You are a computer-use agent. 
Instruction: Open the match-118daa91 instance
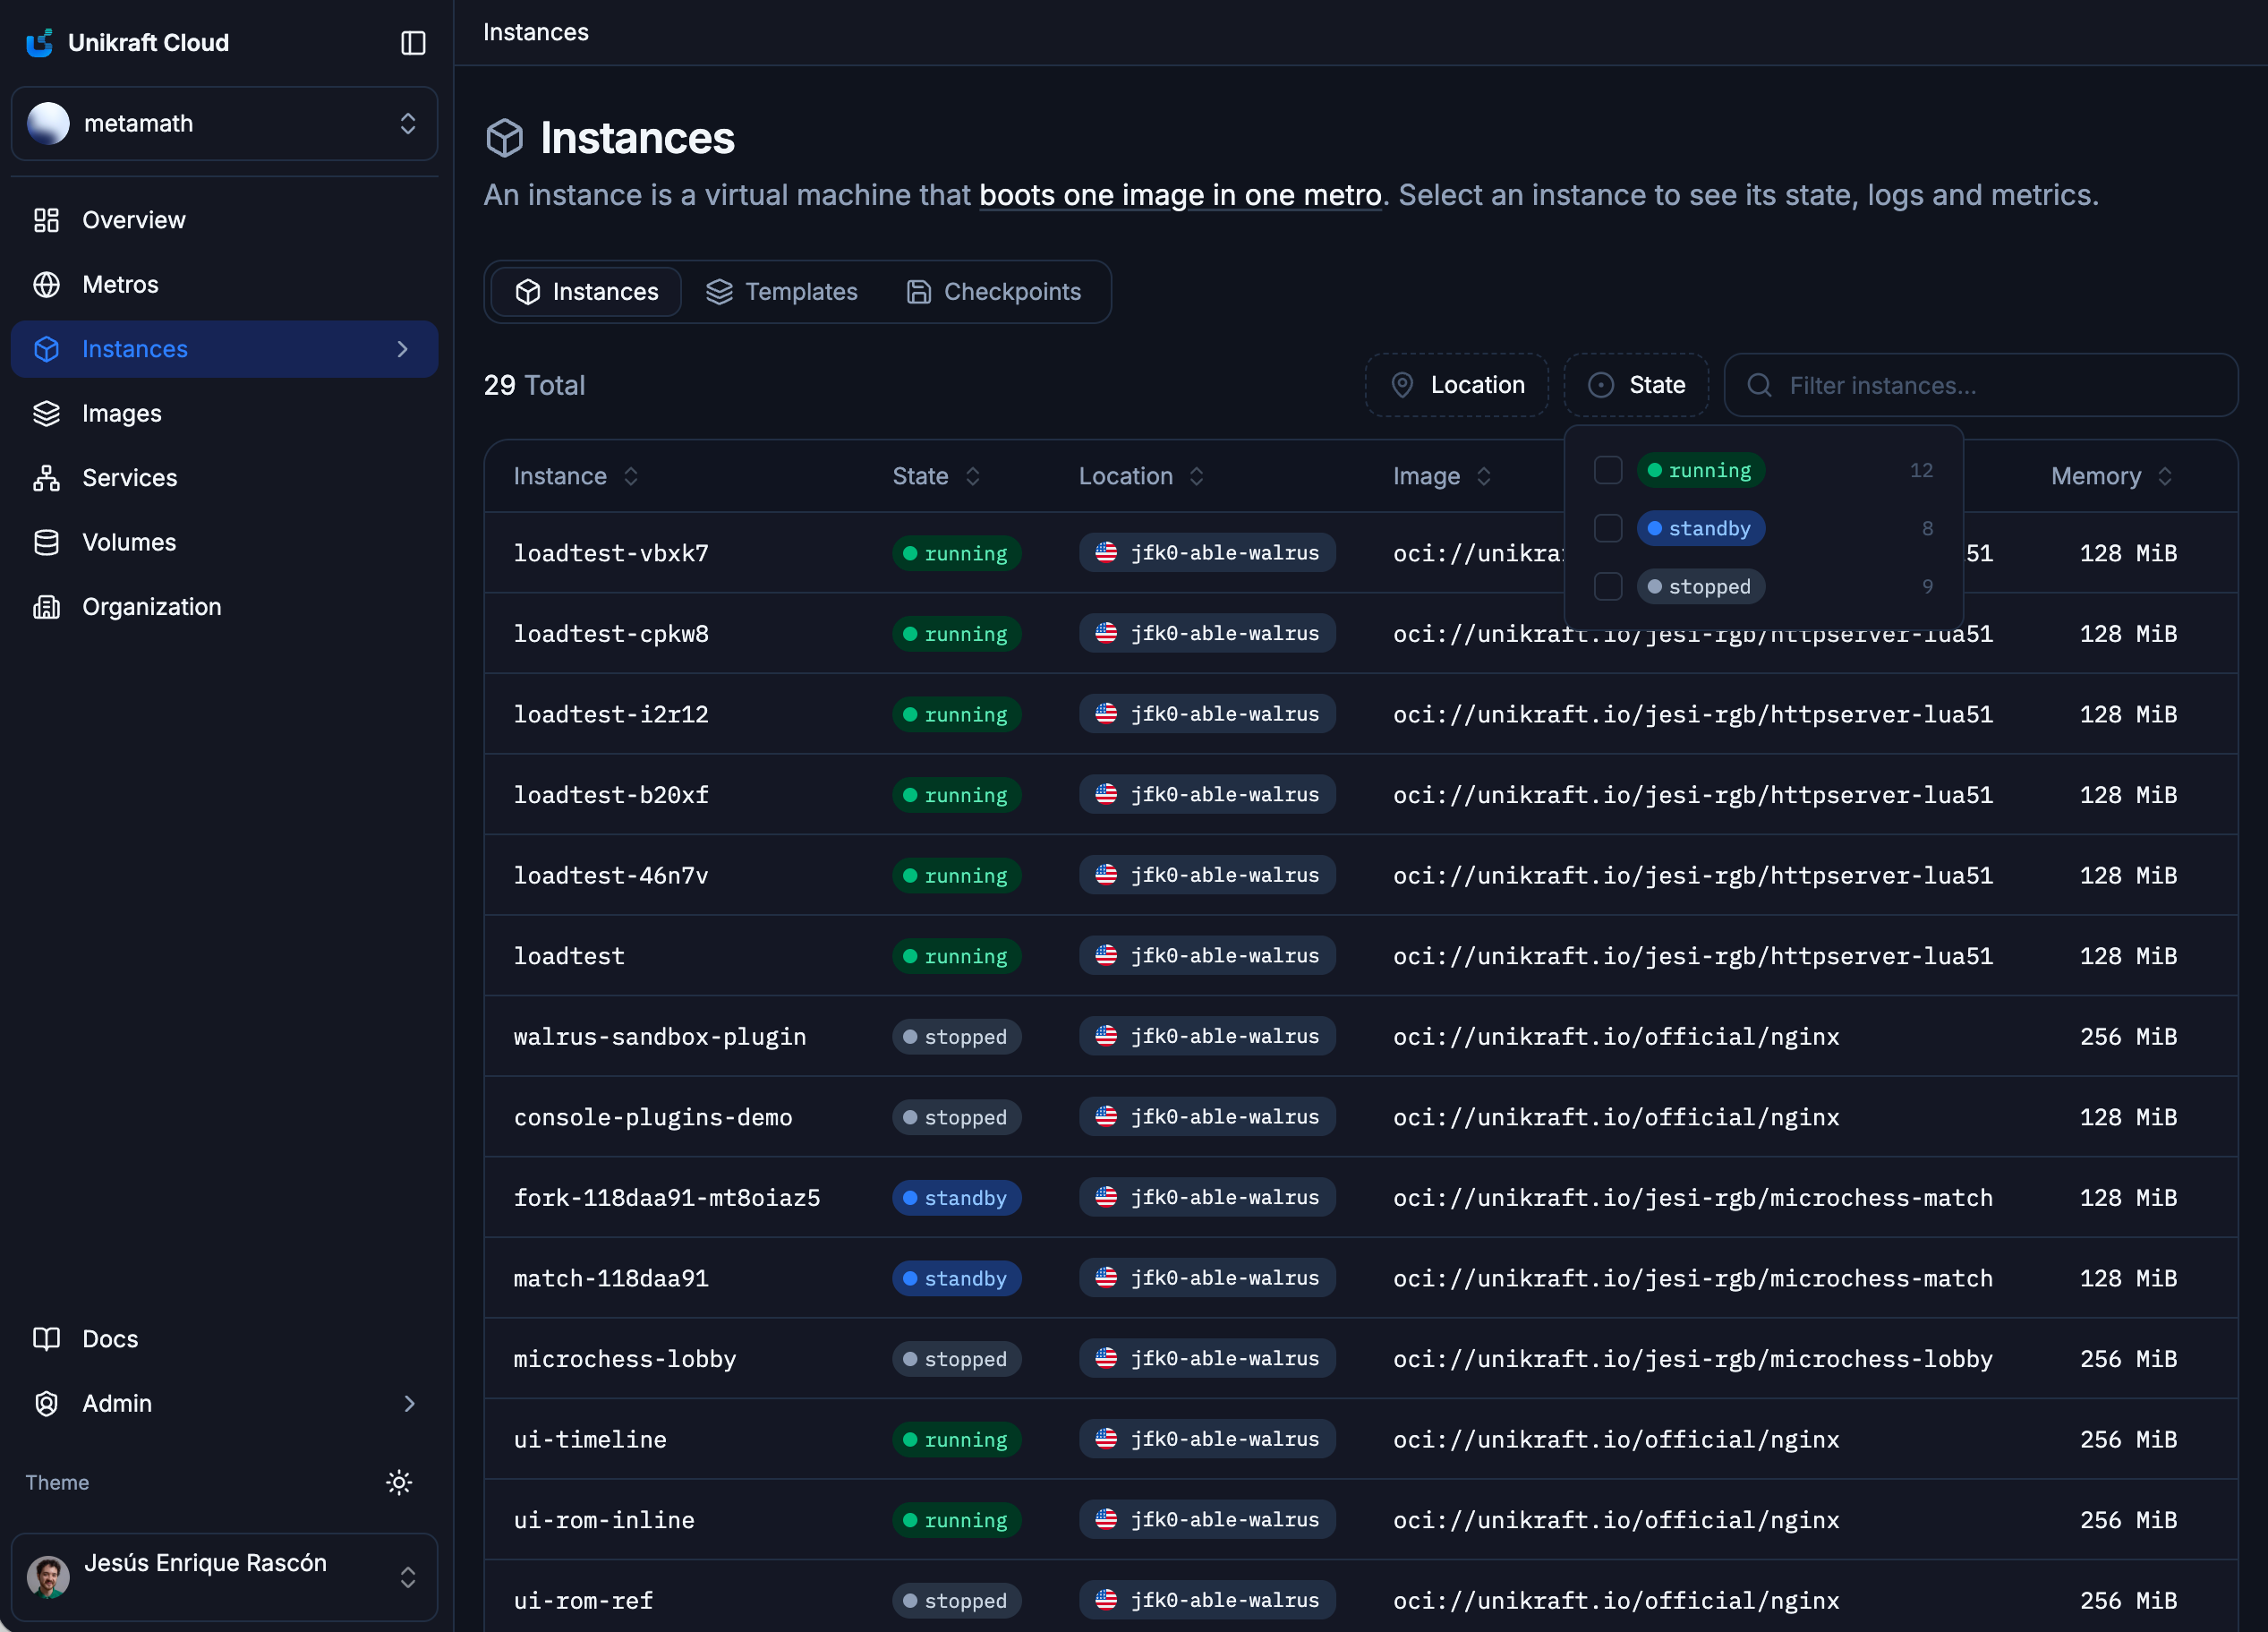[611, 1278]
